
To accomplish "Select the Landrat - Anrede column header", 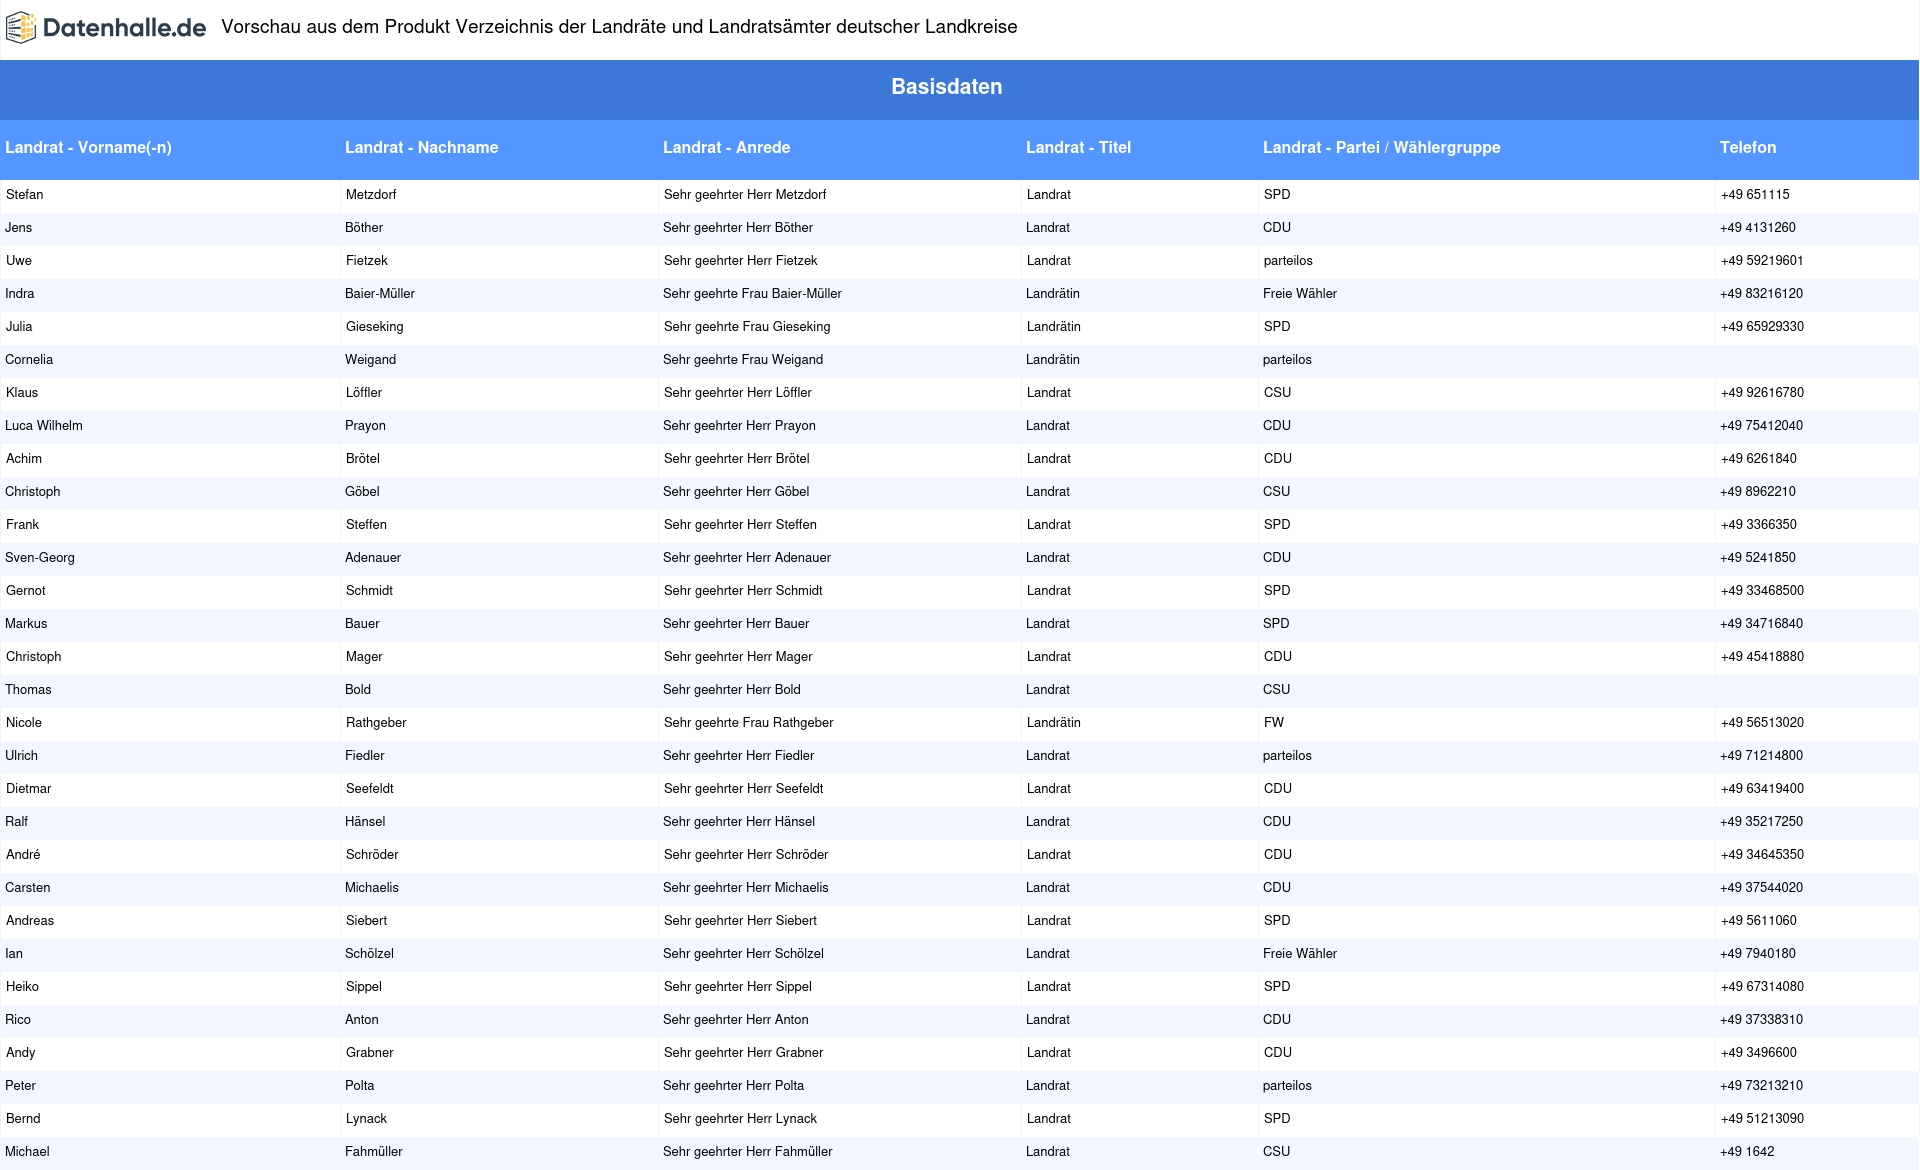I will pyautogui.click(x=726, y=148).
